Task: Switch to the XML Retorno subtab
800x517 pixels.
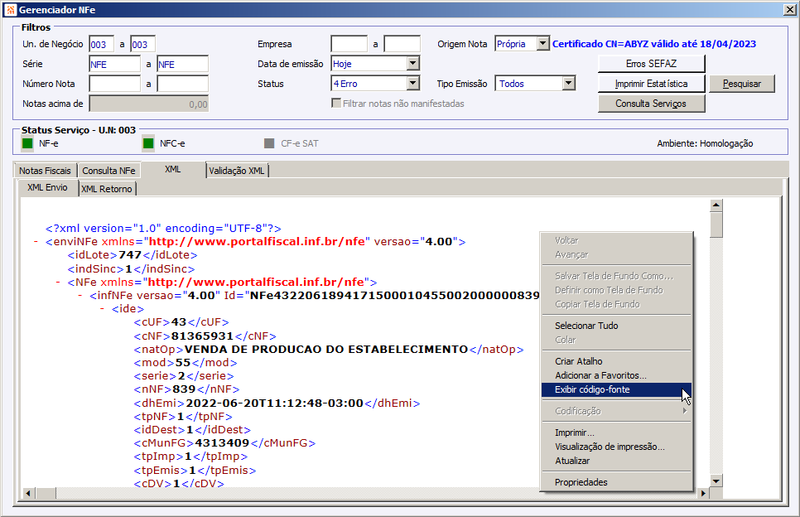Action: click(x=107, y=189)
